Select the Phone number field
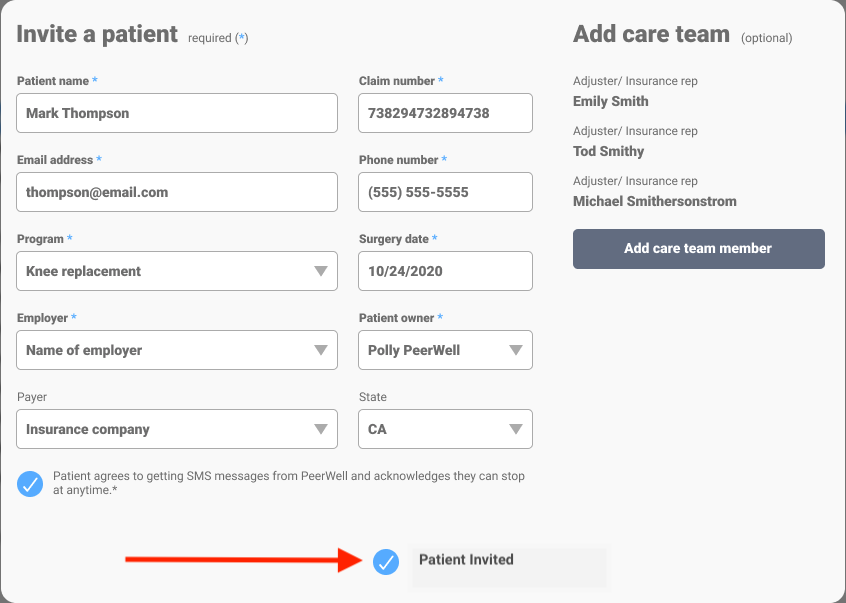The height and width of the screenshot is (603, 846). [x=445, y=192]
